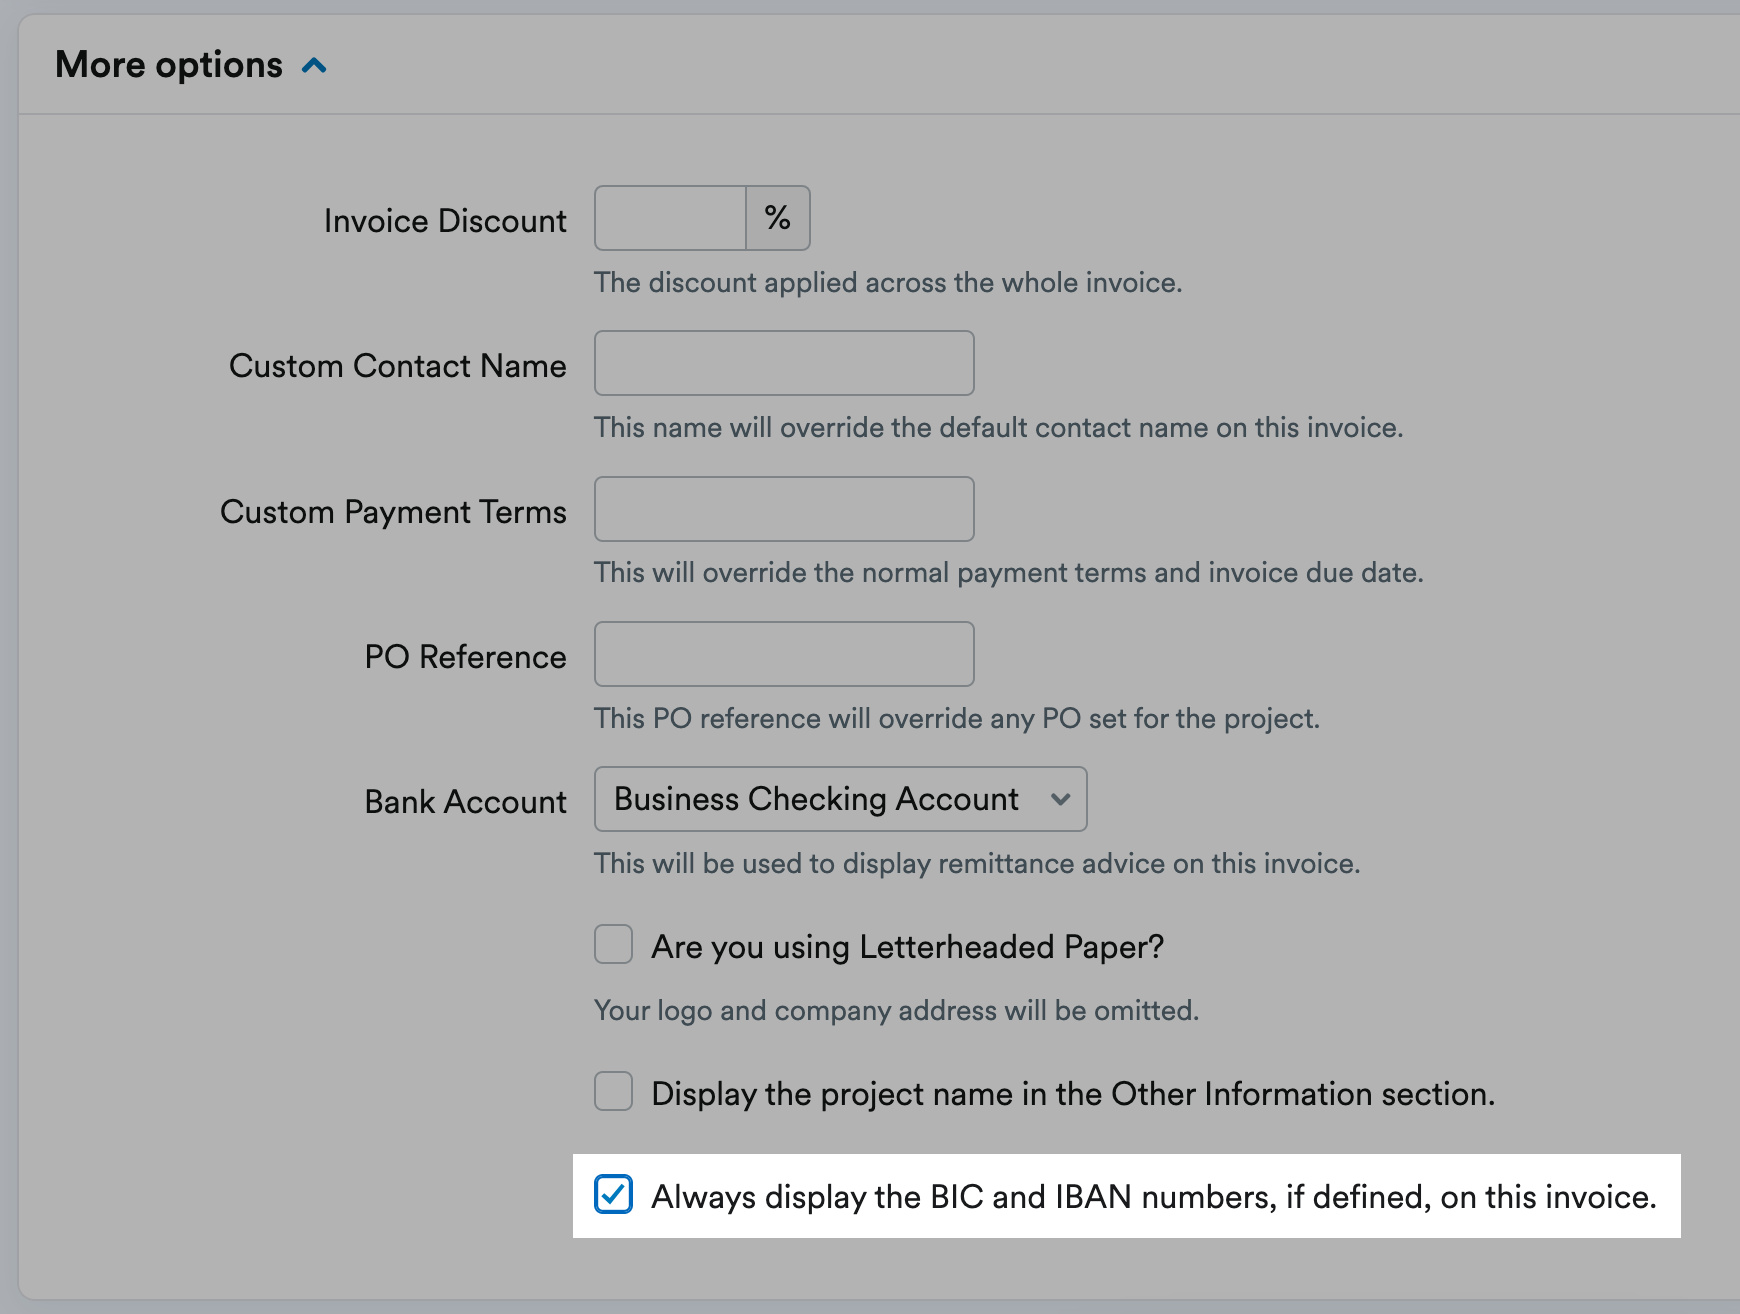The width and height of the screenshot is (1740, 1314).
Task: Click the Bank Account label
Action: tap(465, 801)
